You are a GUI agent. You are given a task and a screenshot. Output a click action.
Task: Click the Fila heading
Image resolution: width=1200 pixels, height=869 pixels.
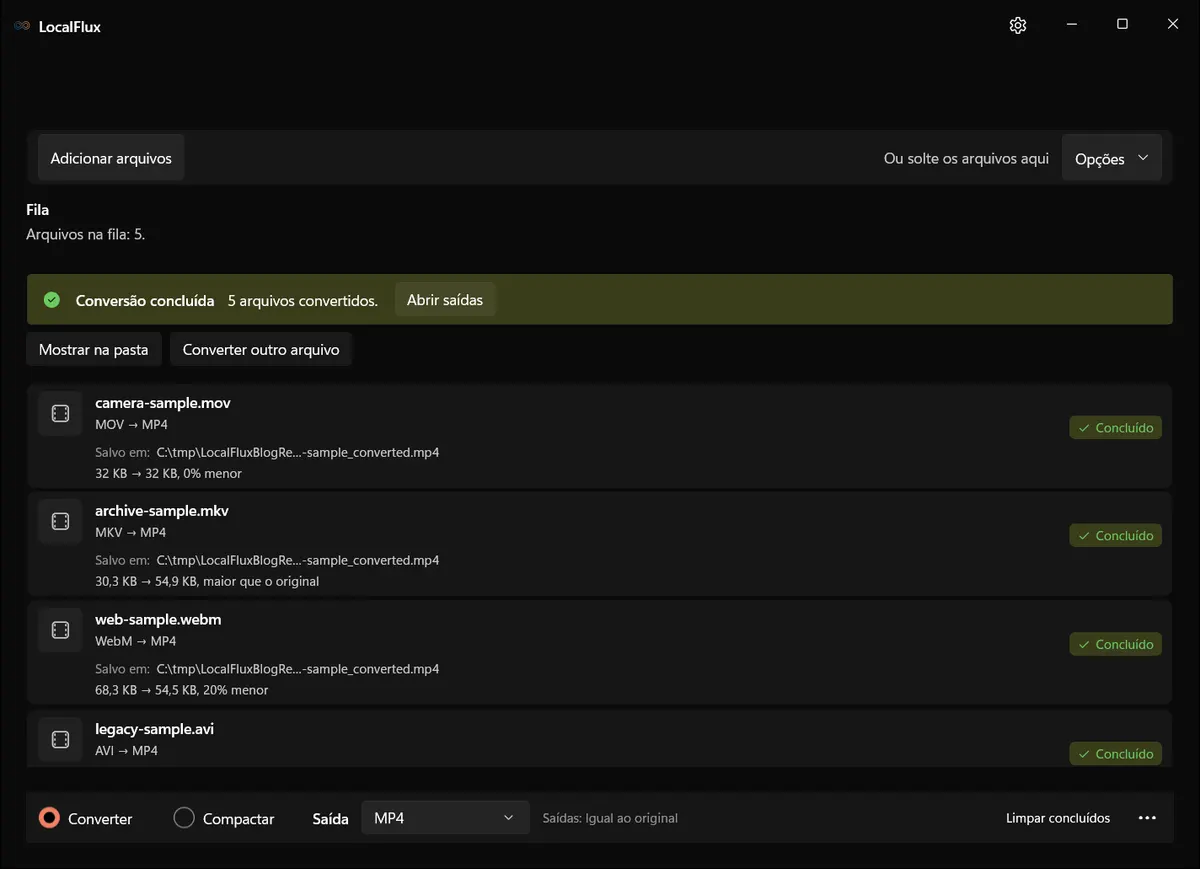coord(37,210)
